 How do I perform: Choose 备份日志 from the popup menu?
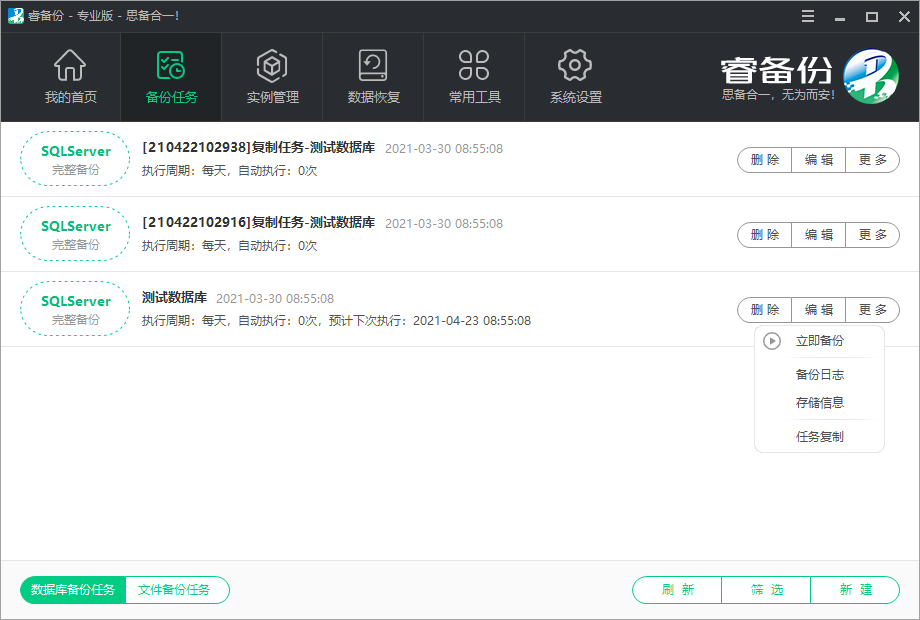click(x=819, y=375)
